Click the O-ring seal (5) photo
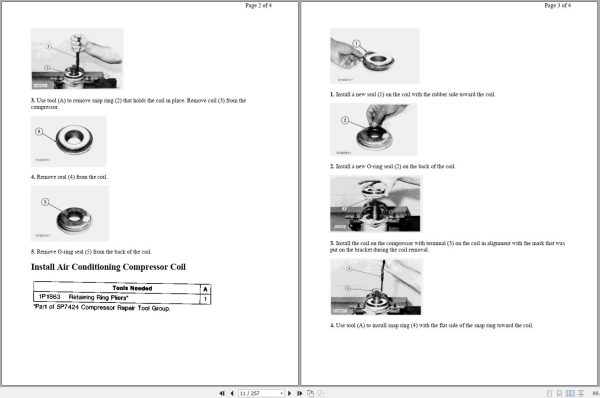This screenshot has height=398, width=600. click(70, 214)
